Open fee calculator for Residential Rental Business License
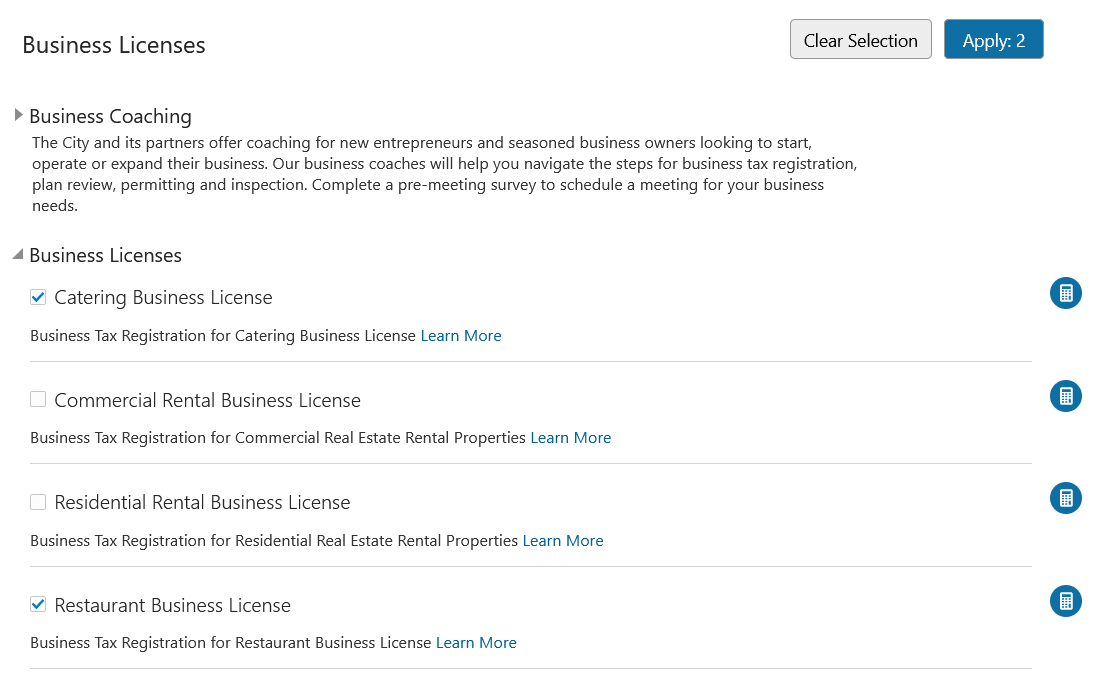Image resolution: width=1095 pixels, height=675 pixels. pos(1065,498)
